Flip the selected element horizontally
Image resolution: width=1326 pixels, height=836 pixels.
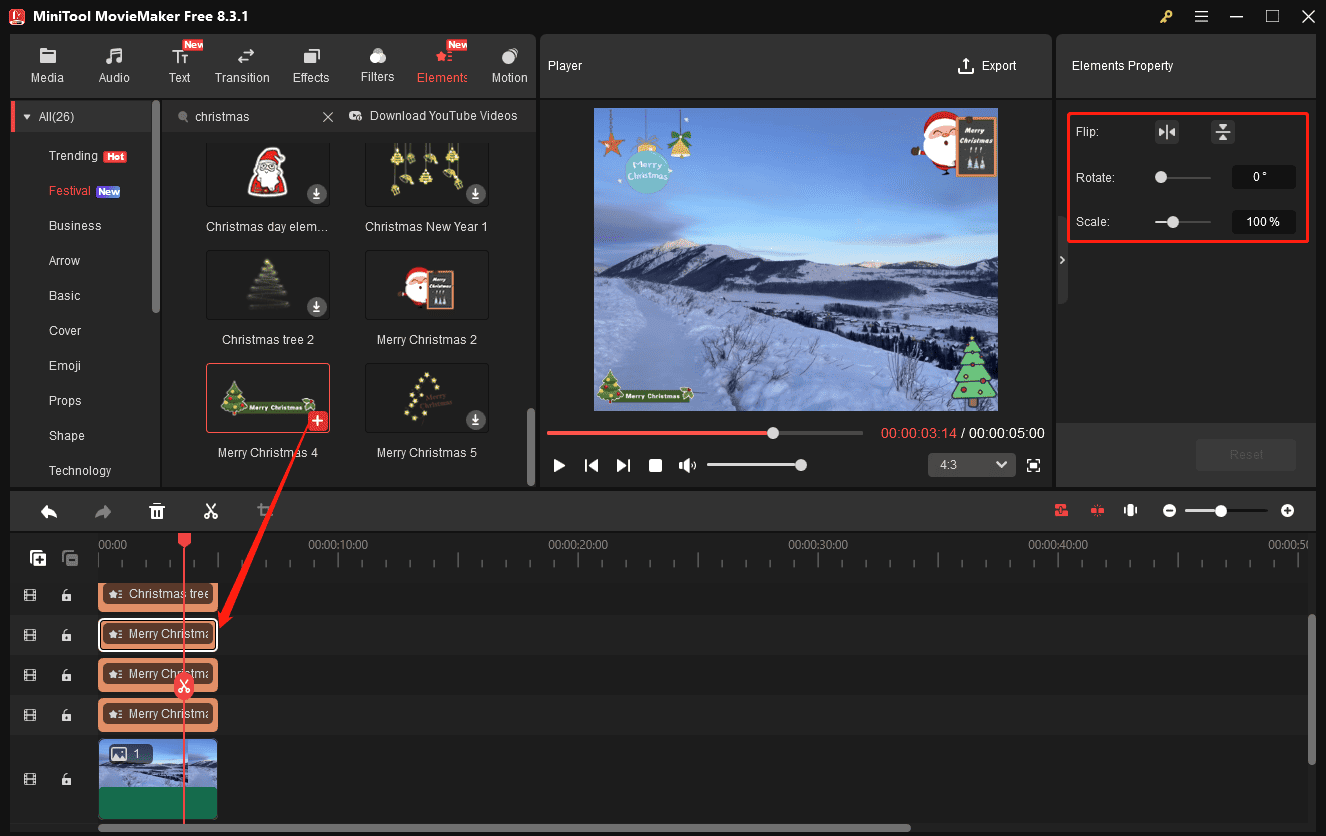coord(1166,131)
